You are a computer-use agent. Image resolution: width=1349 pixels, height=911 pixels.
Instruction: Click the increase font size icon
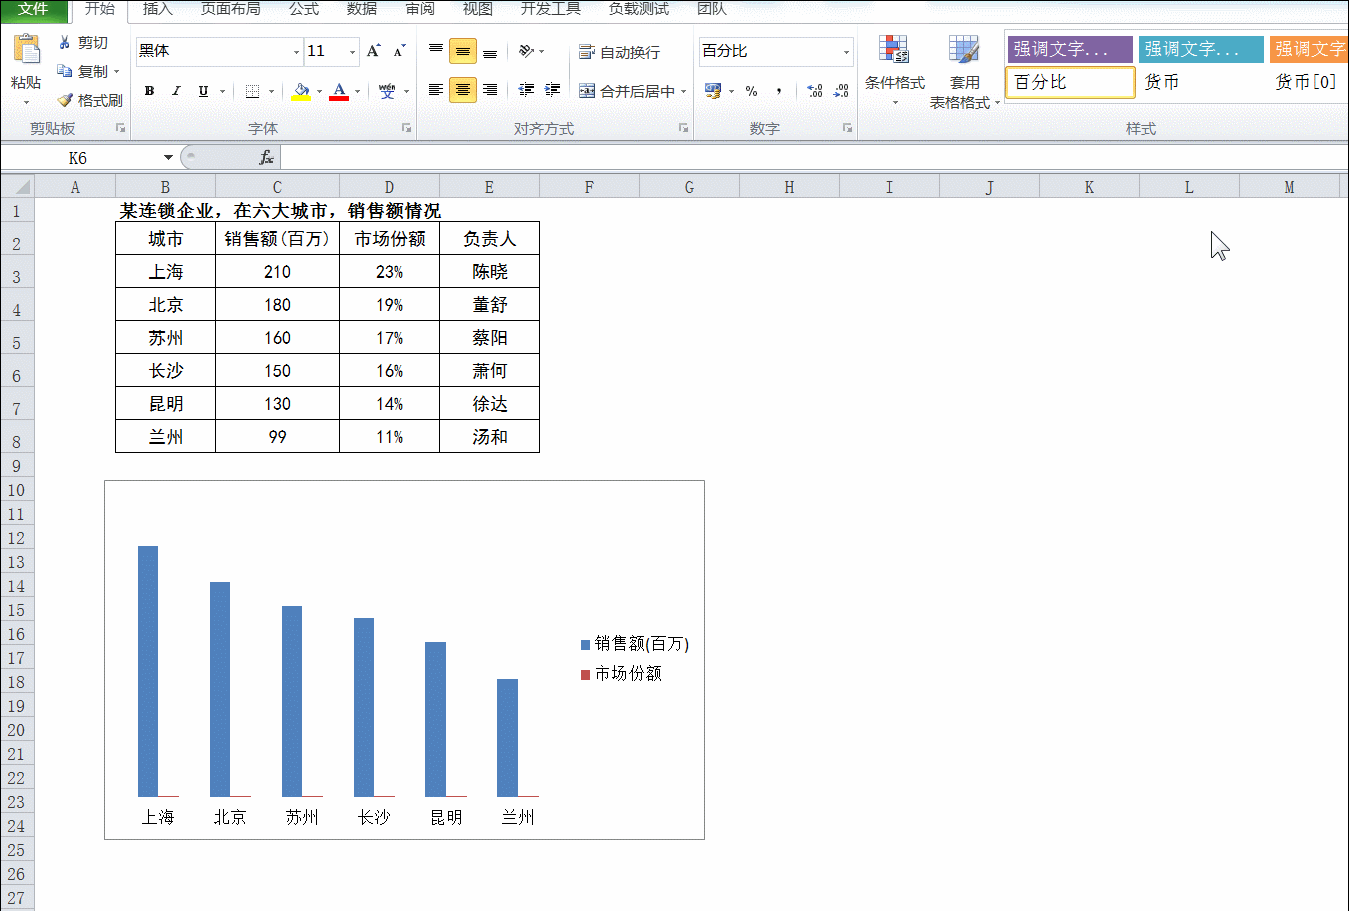tap(373, 51)
